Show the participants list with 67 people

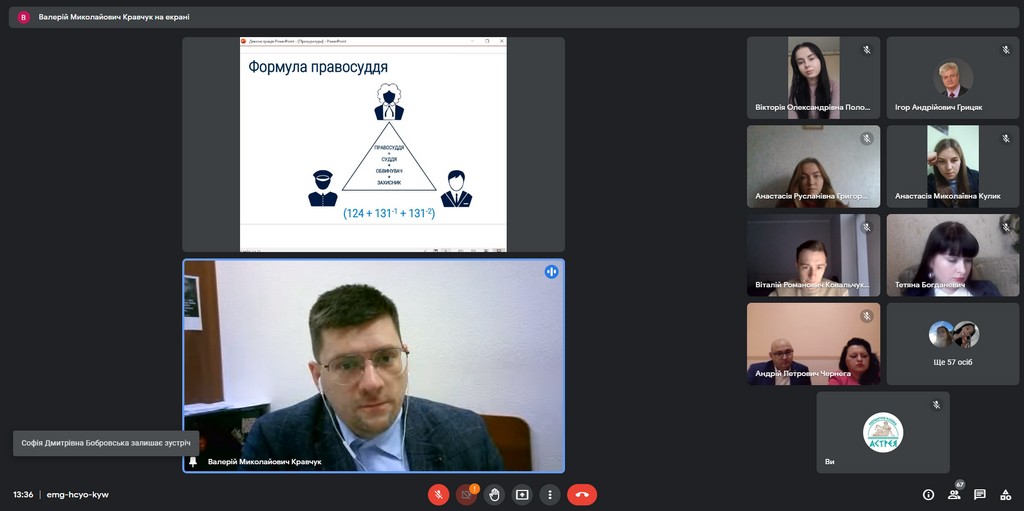[x=954, y=494]
